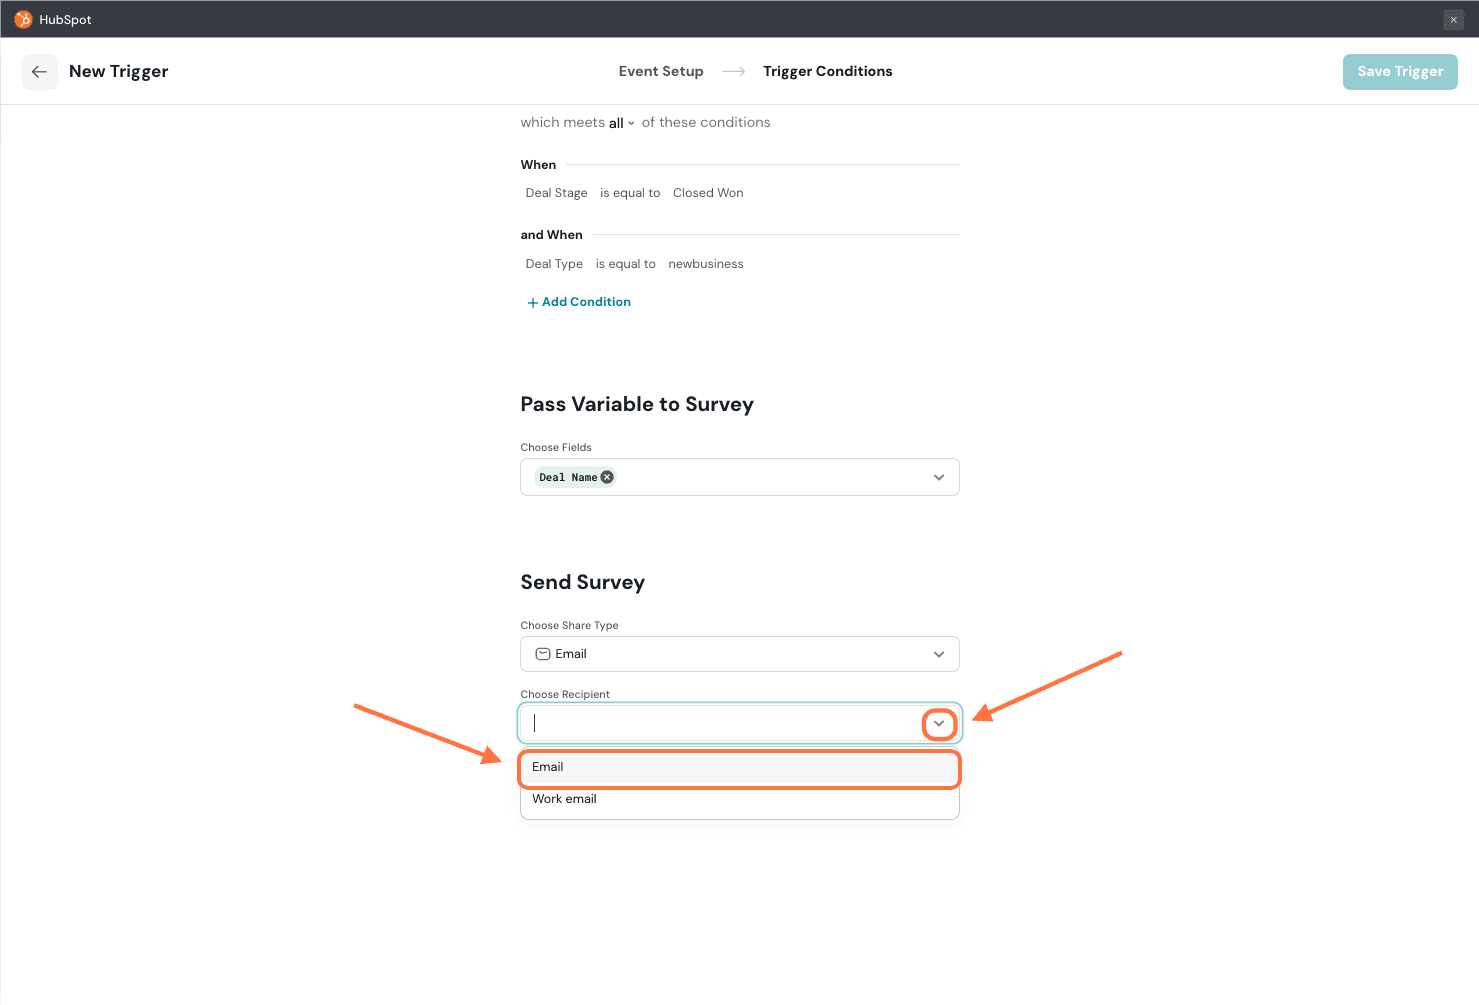Focus the Choose Recipient text field
Screen dimensions: 1479x1005
(720, 723)
